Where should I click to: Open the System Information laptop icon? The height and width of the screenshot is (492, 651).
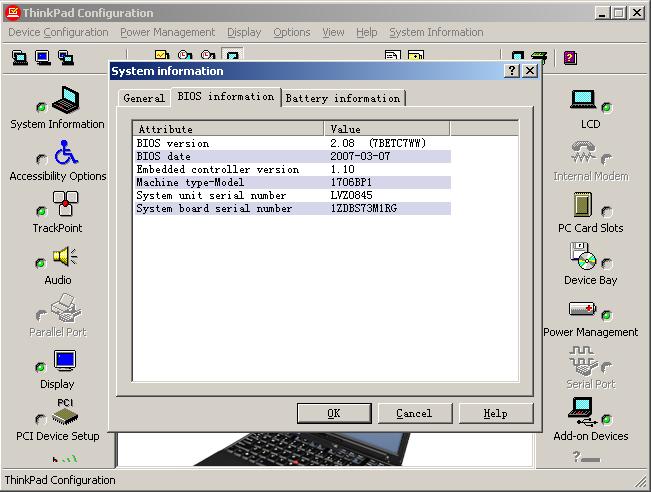coord(66,100)
